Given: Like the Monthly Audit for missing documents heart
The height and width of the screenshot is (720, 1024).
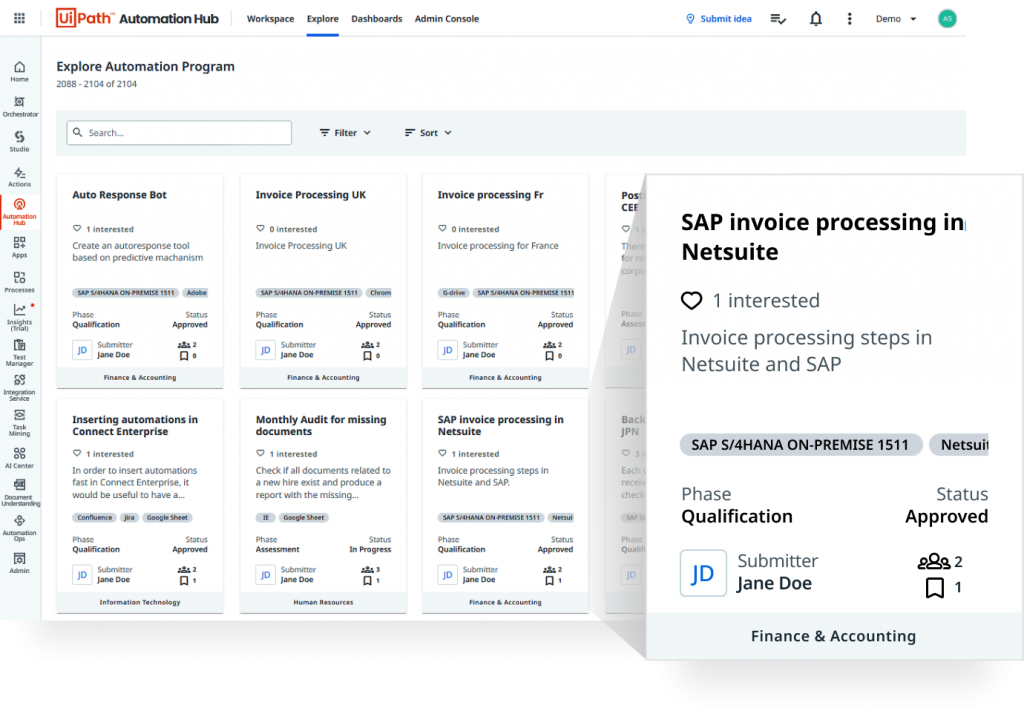Looking at the screenshot, I should (261, 453).
